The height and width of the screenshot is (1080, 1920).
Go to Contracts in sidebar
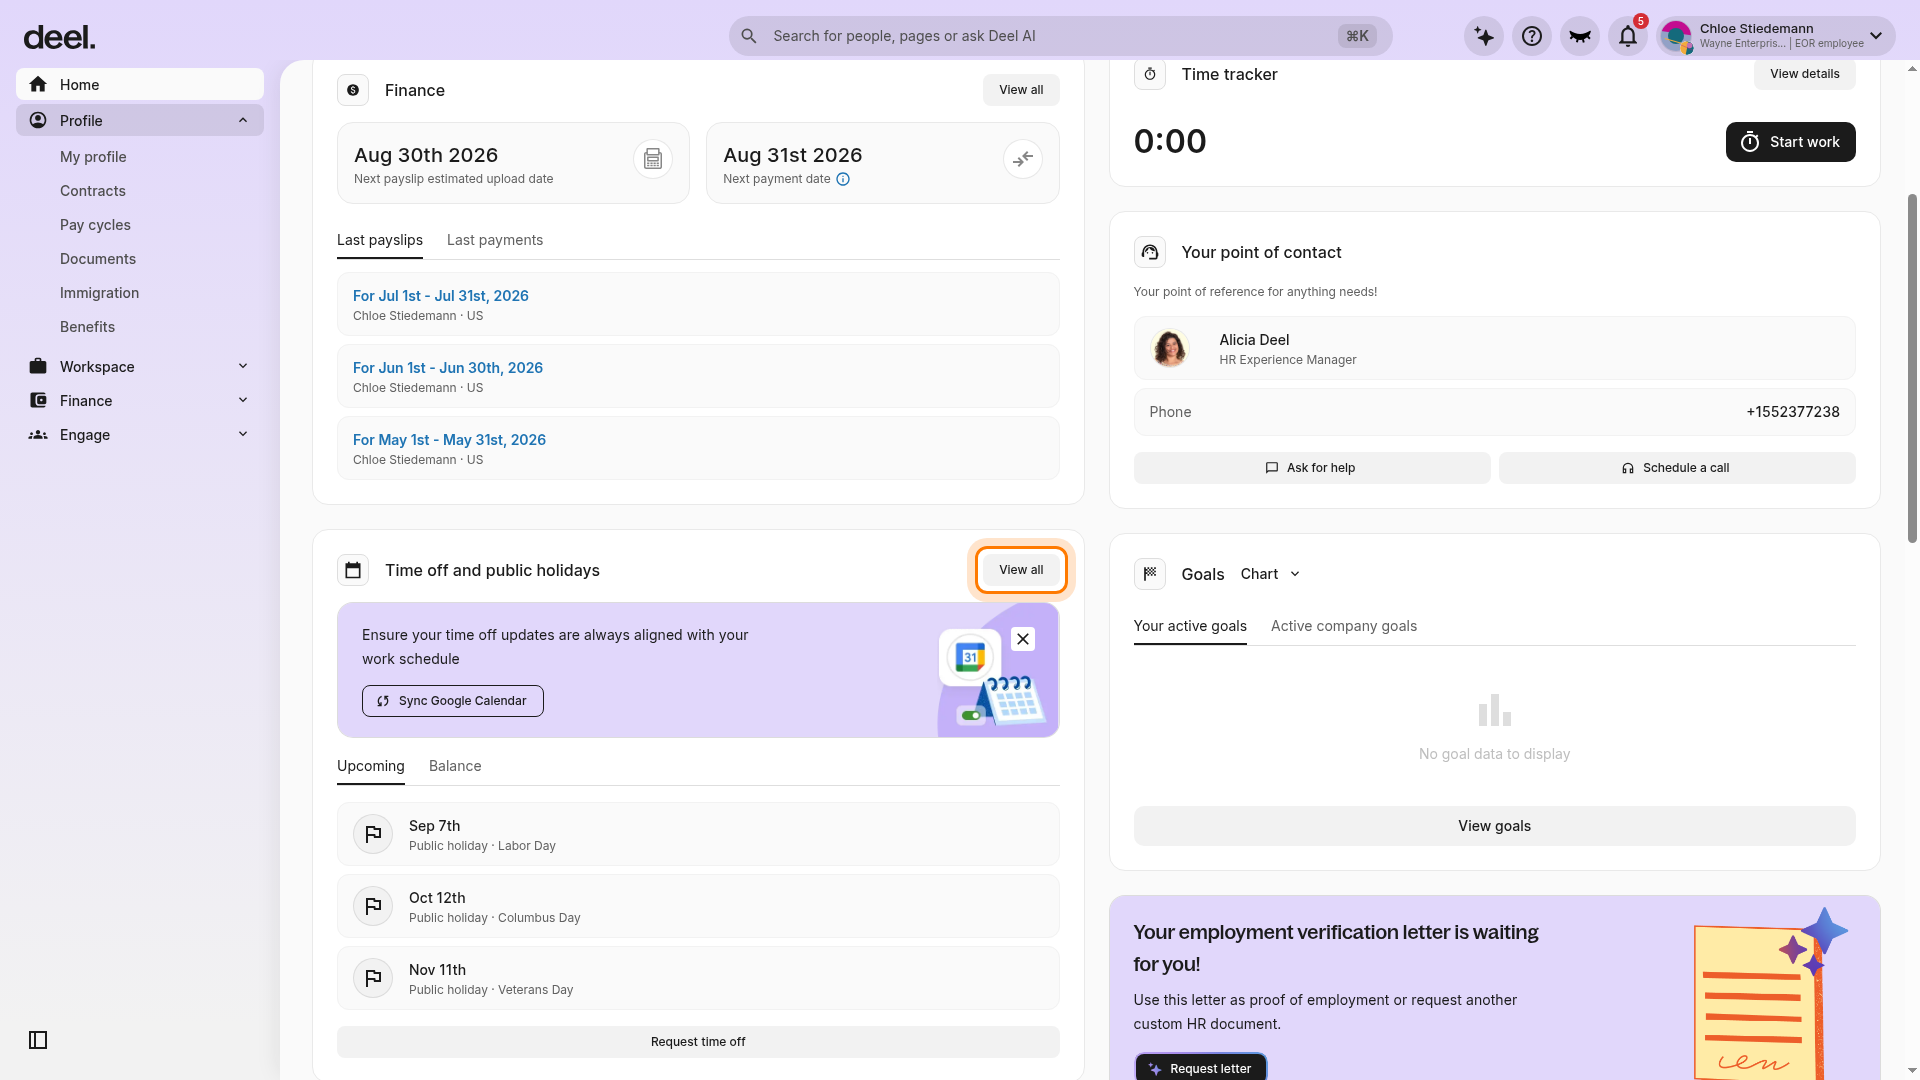(93, 191)
